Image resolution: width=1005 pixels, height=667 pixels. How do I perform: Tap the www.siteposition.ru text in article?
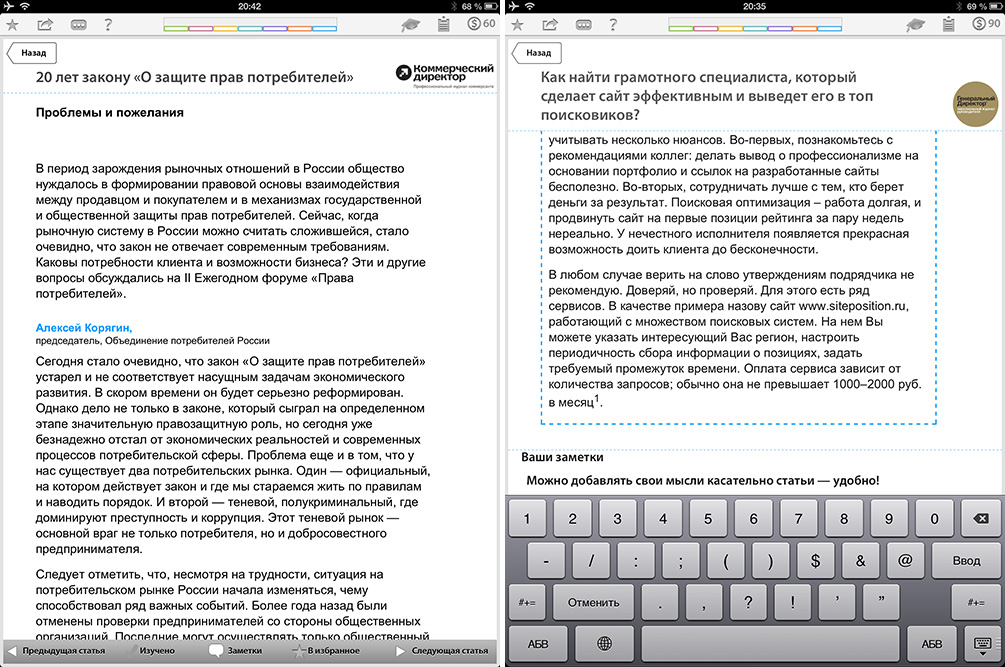pyautogui.click(x=853, y=306)
